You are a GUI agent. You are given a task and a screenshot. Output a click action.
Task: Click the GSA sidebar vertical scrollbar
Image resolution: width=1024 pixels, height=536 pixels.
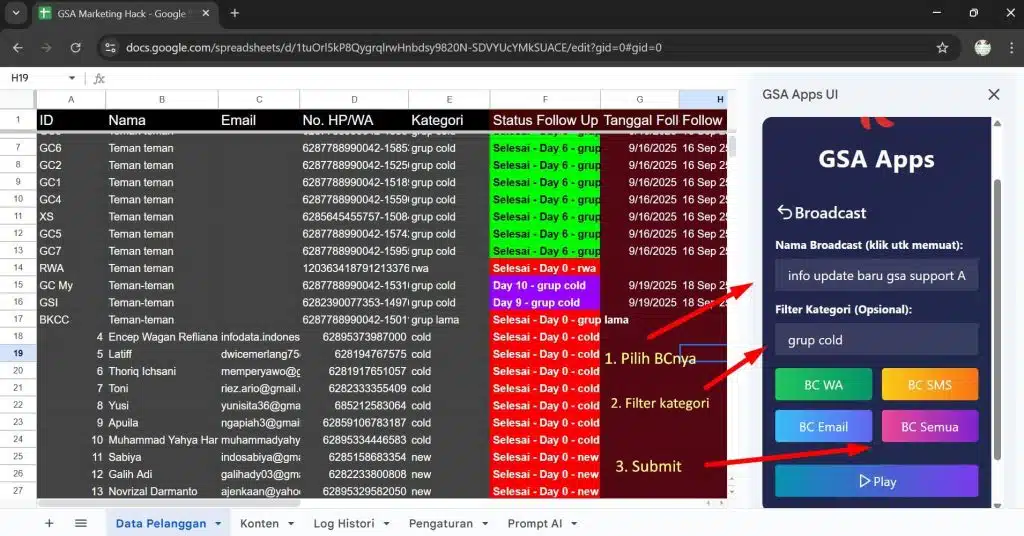997,319
